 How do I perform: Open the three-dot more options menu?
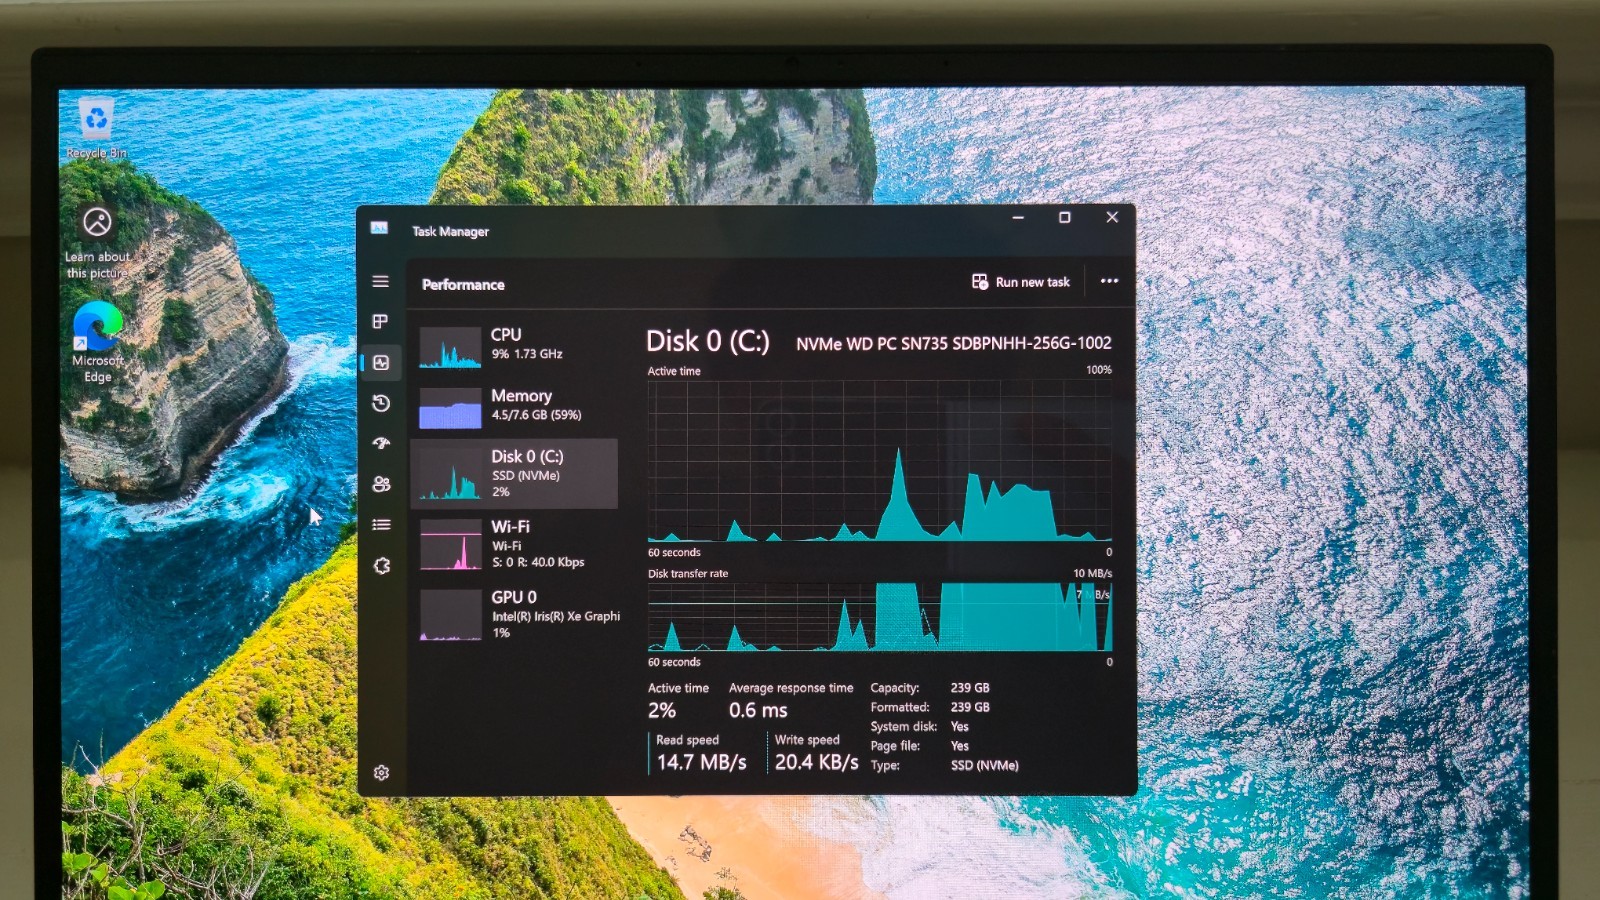1109,281
